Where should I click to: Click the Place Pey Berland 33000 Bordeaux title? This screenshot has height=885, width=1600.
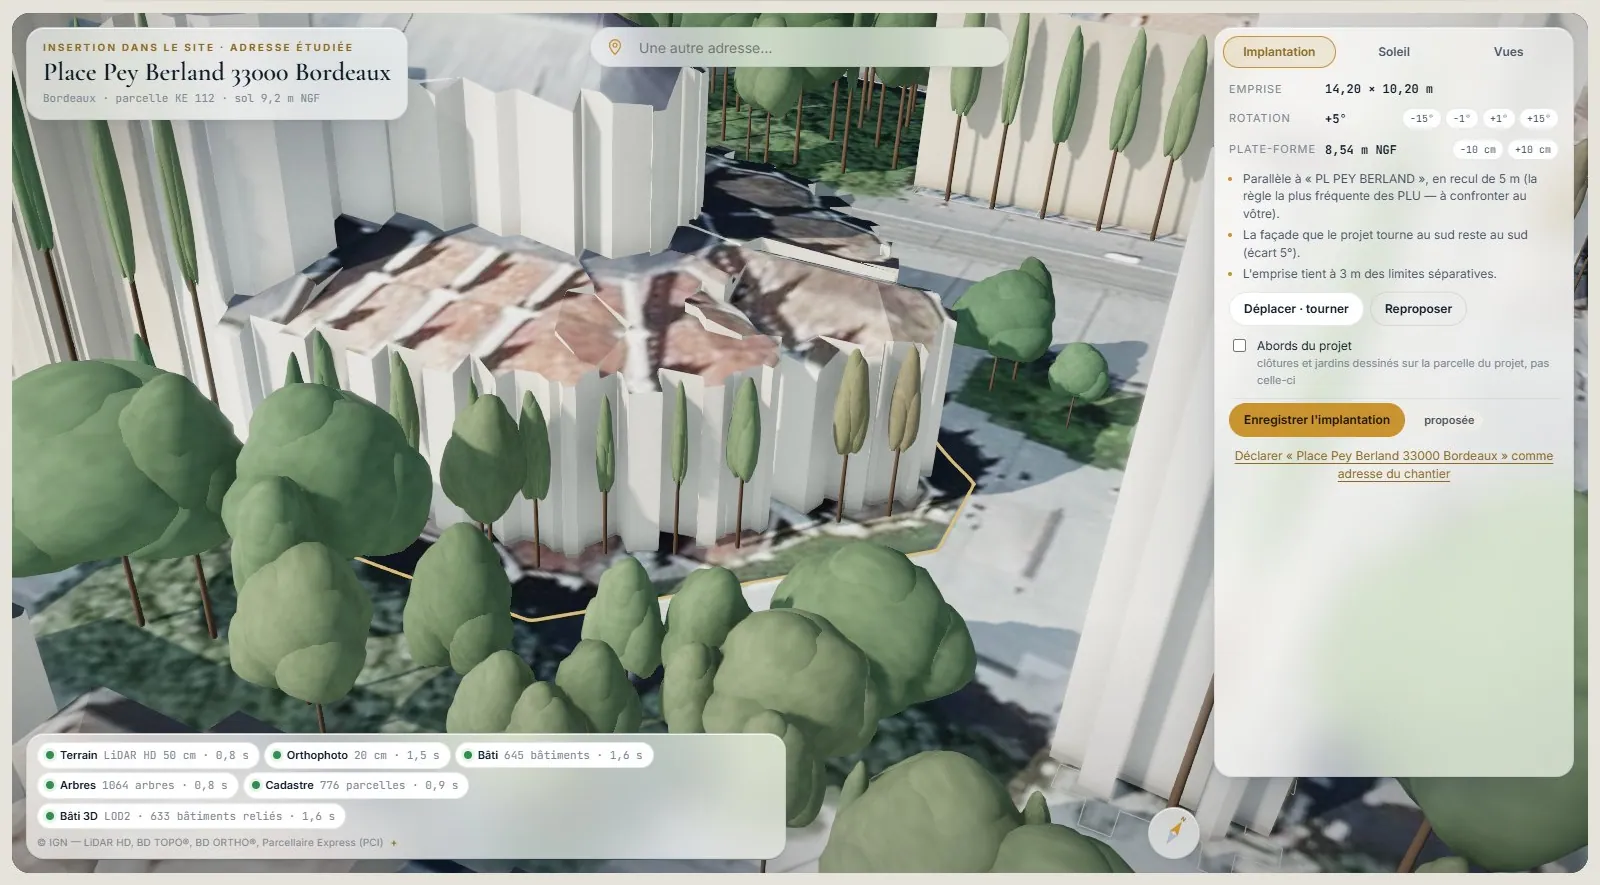click(217, 72)
